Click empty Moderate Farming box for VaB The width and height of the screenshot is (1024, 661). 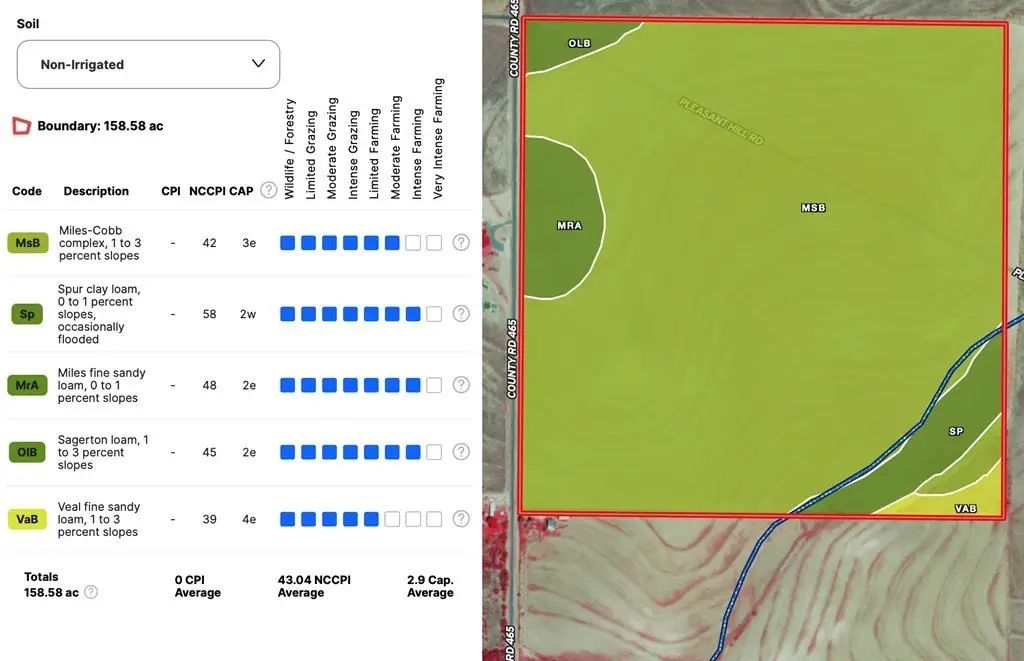tap(392, 519)
